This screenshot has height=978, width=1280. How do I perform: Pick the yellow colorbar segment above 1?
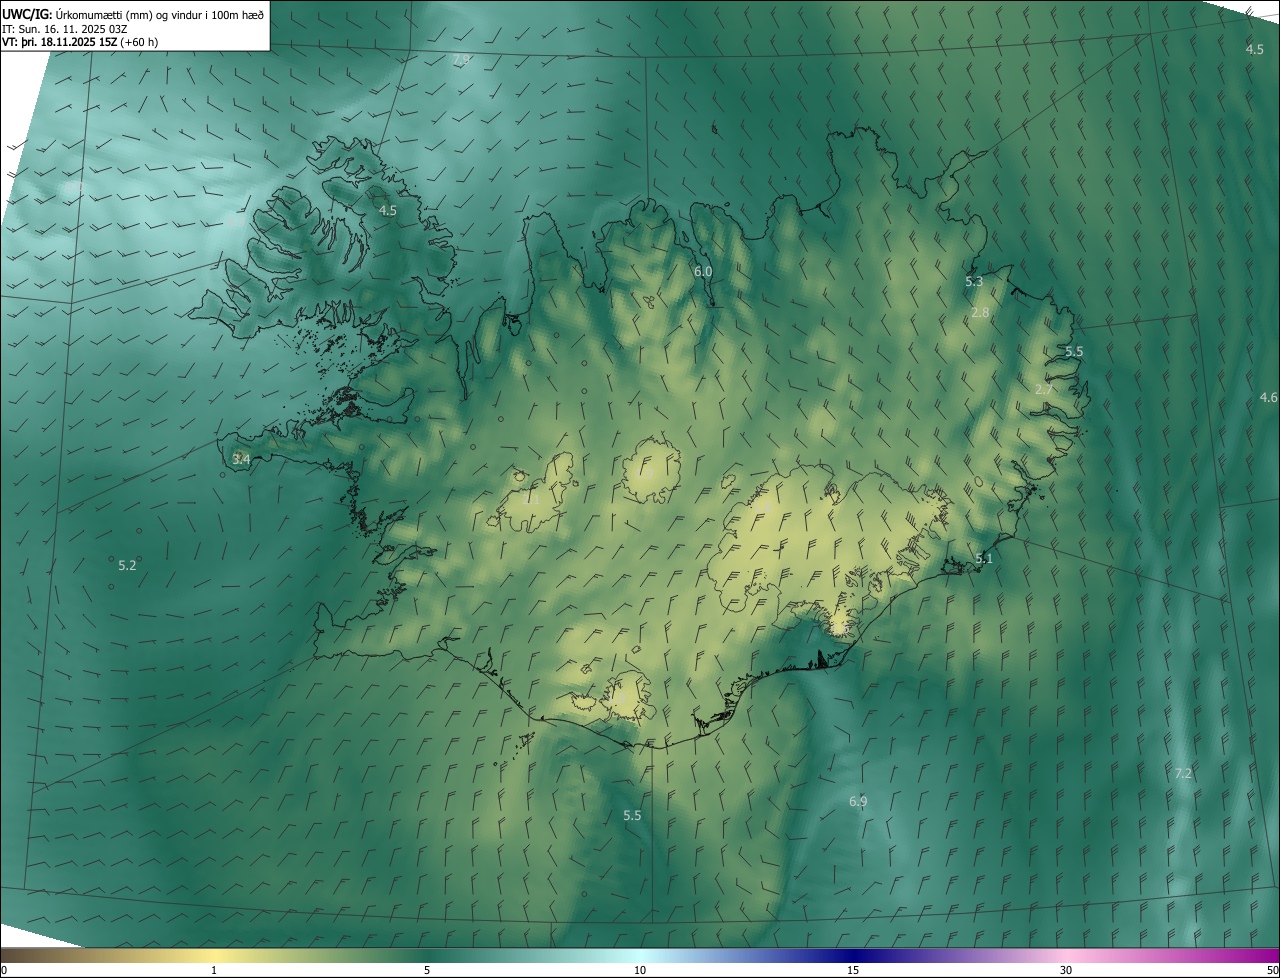214,956
